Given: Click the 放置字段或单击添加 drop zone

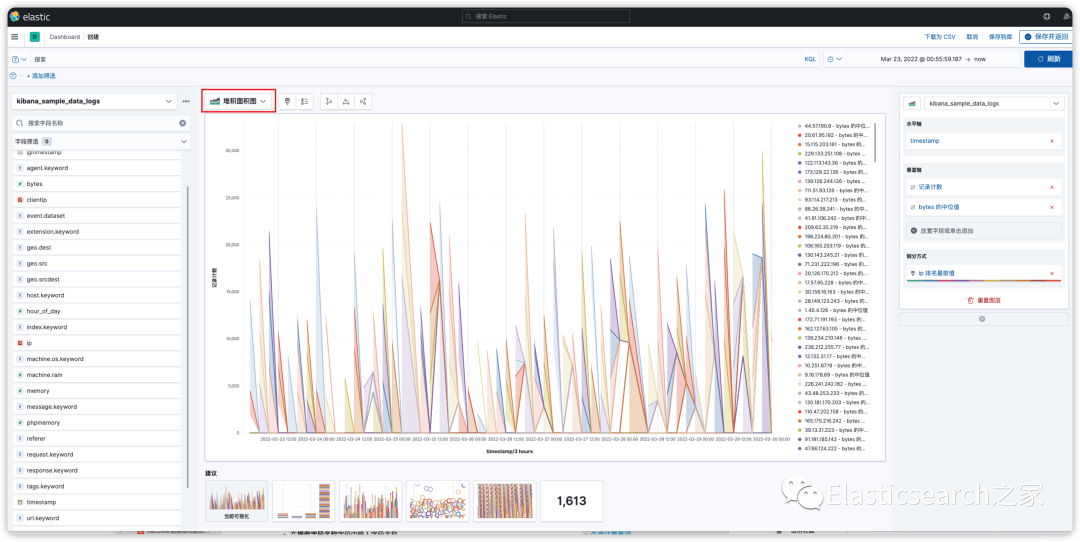Looking at the screenshot, I should [983, 231].
